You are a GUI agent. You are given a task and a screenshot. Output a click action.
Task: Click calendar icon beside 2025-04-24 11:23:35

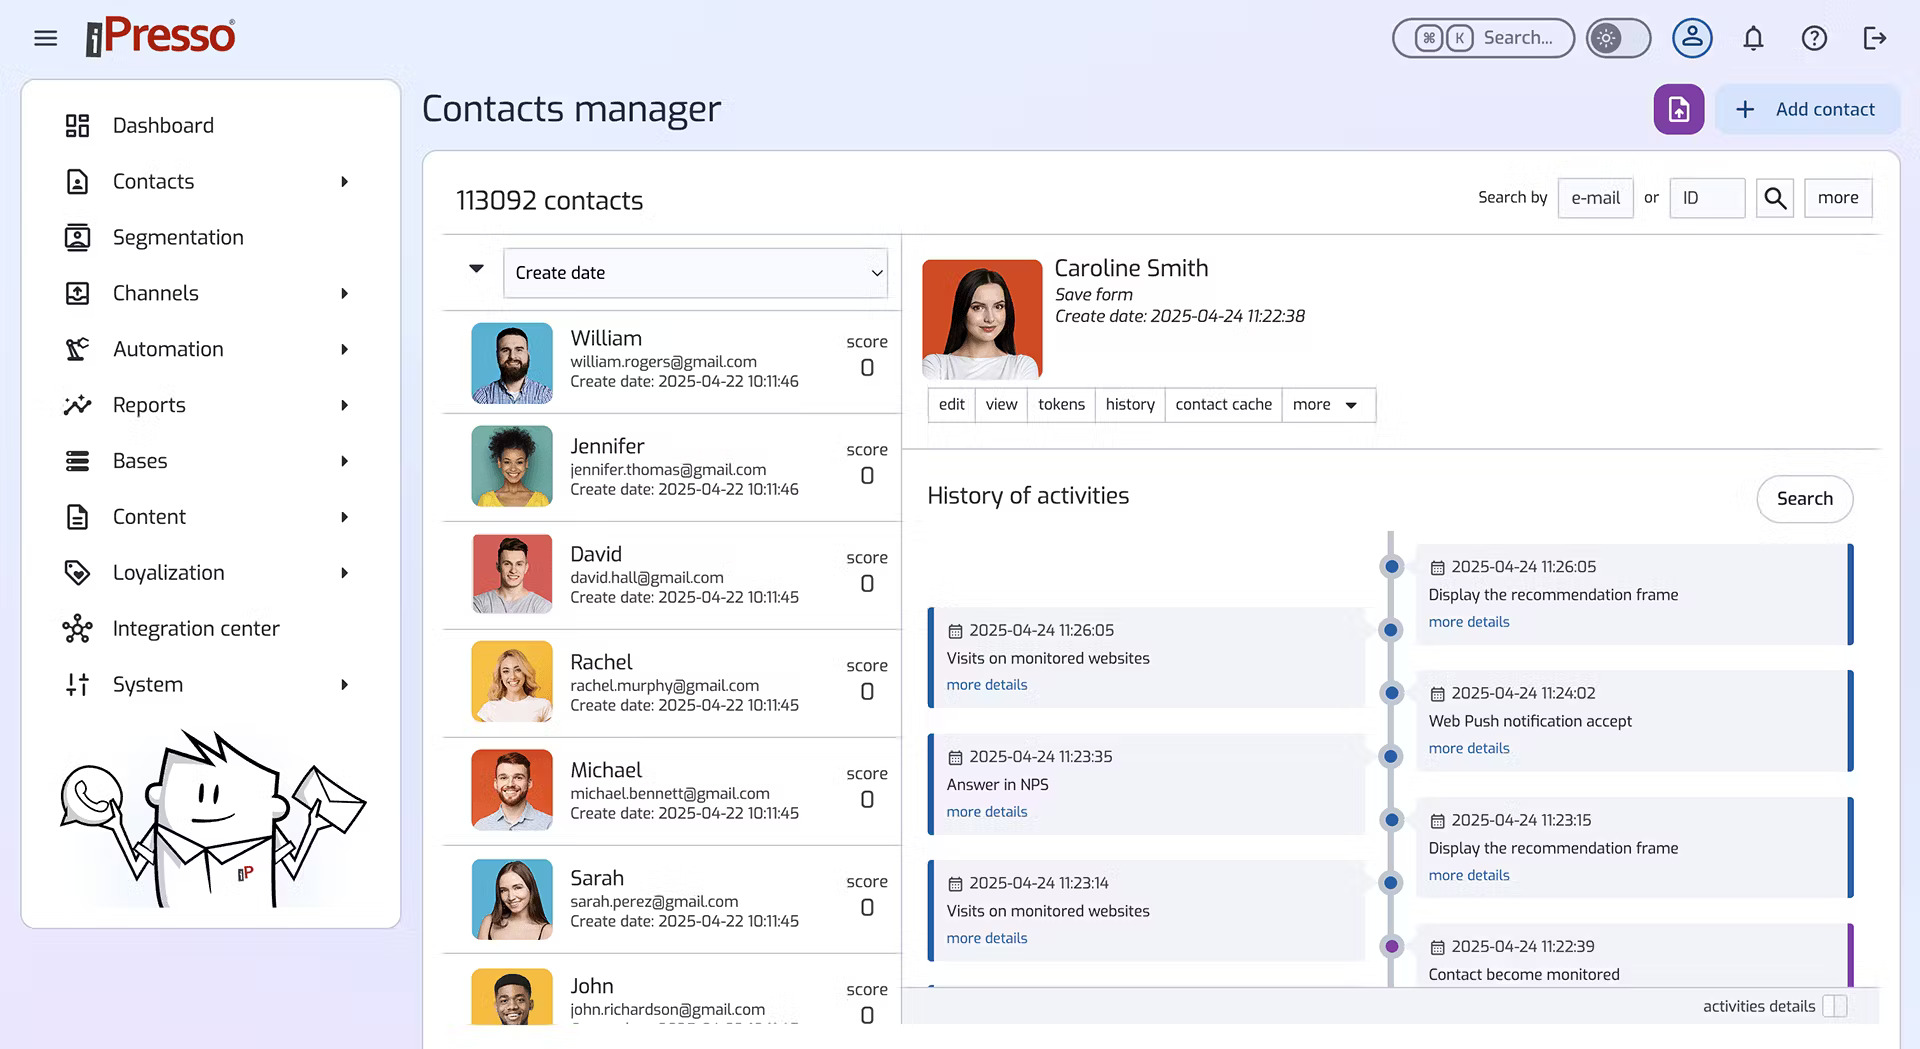955,758
